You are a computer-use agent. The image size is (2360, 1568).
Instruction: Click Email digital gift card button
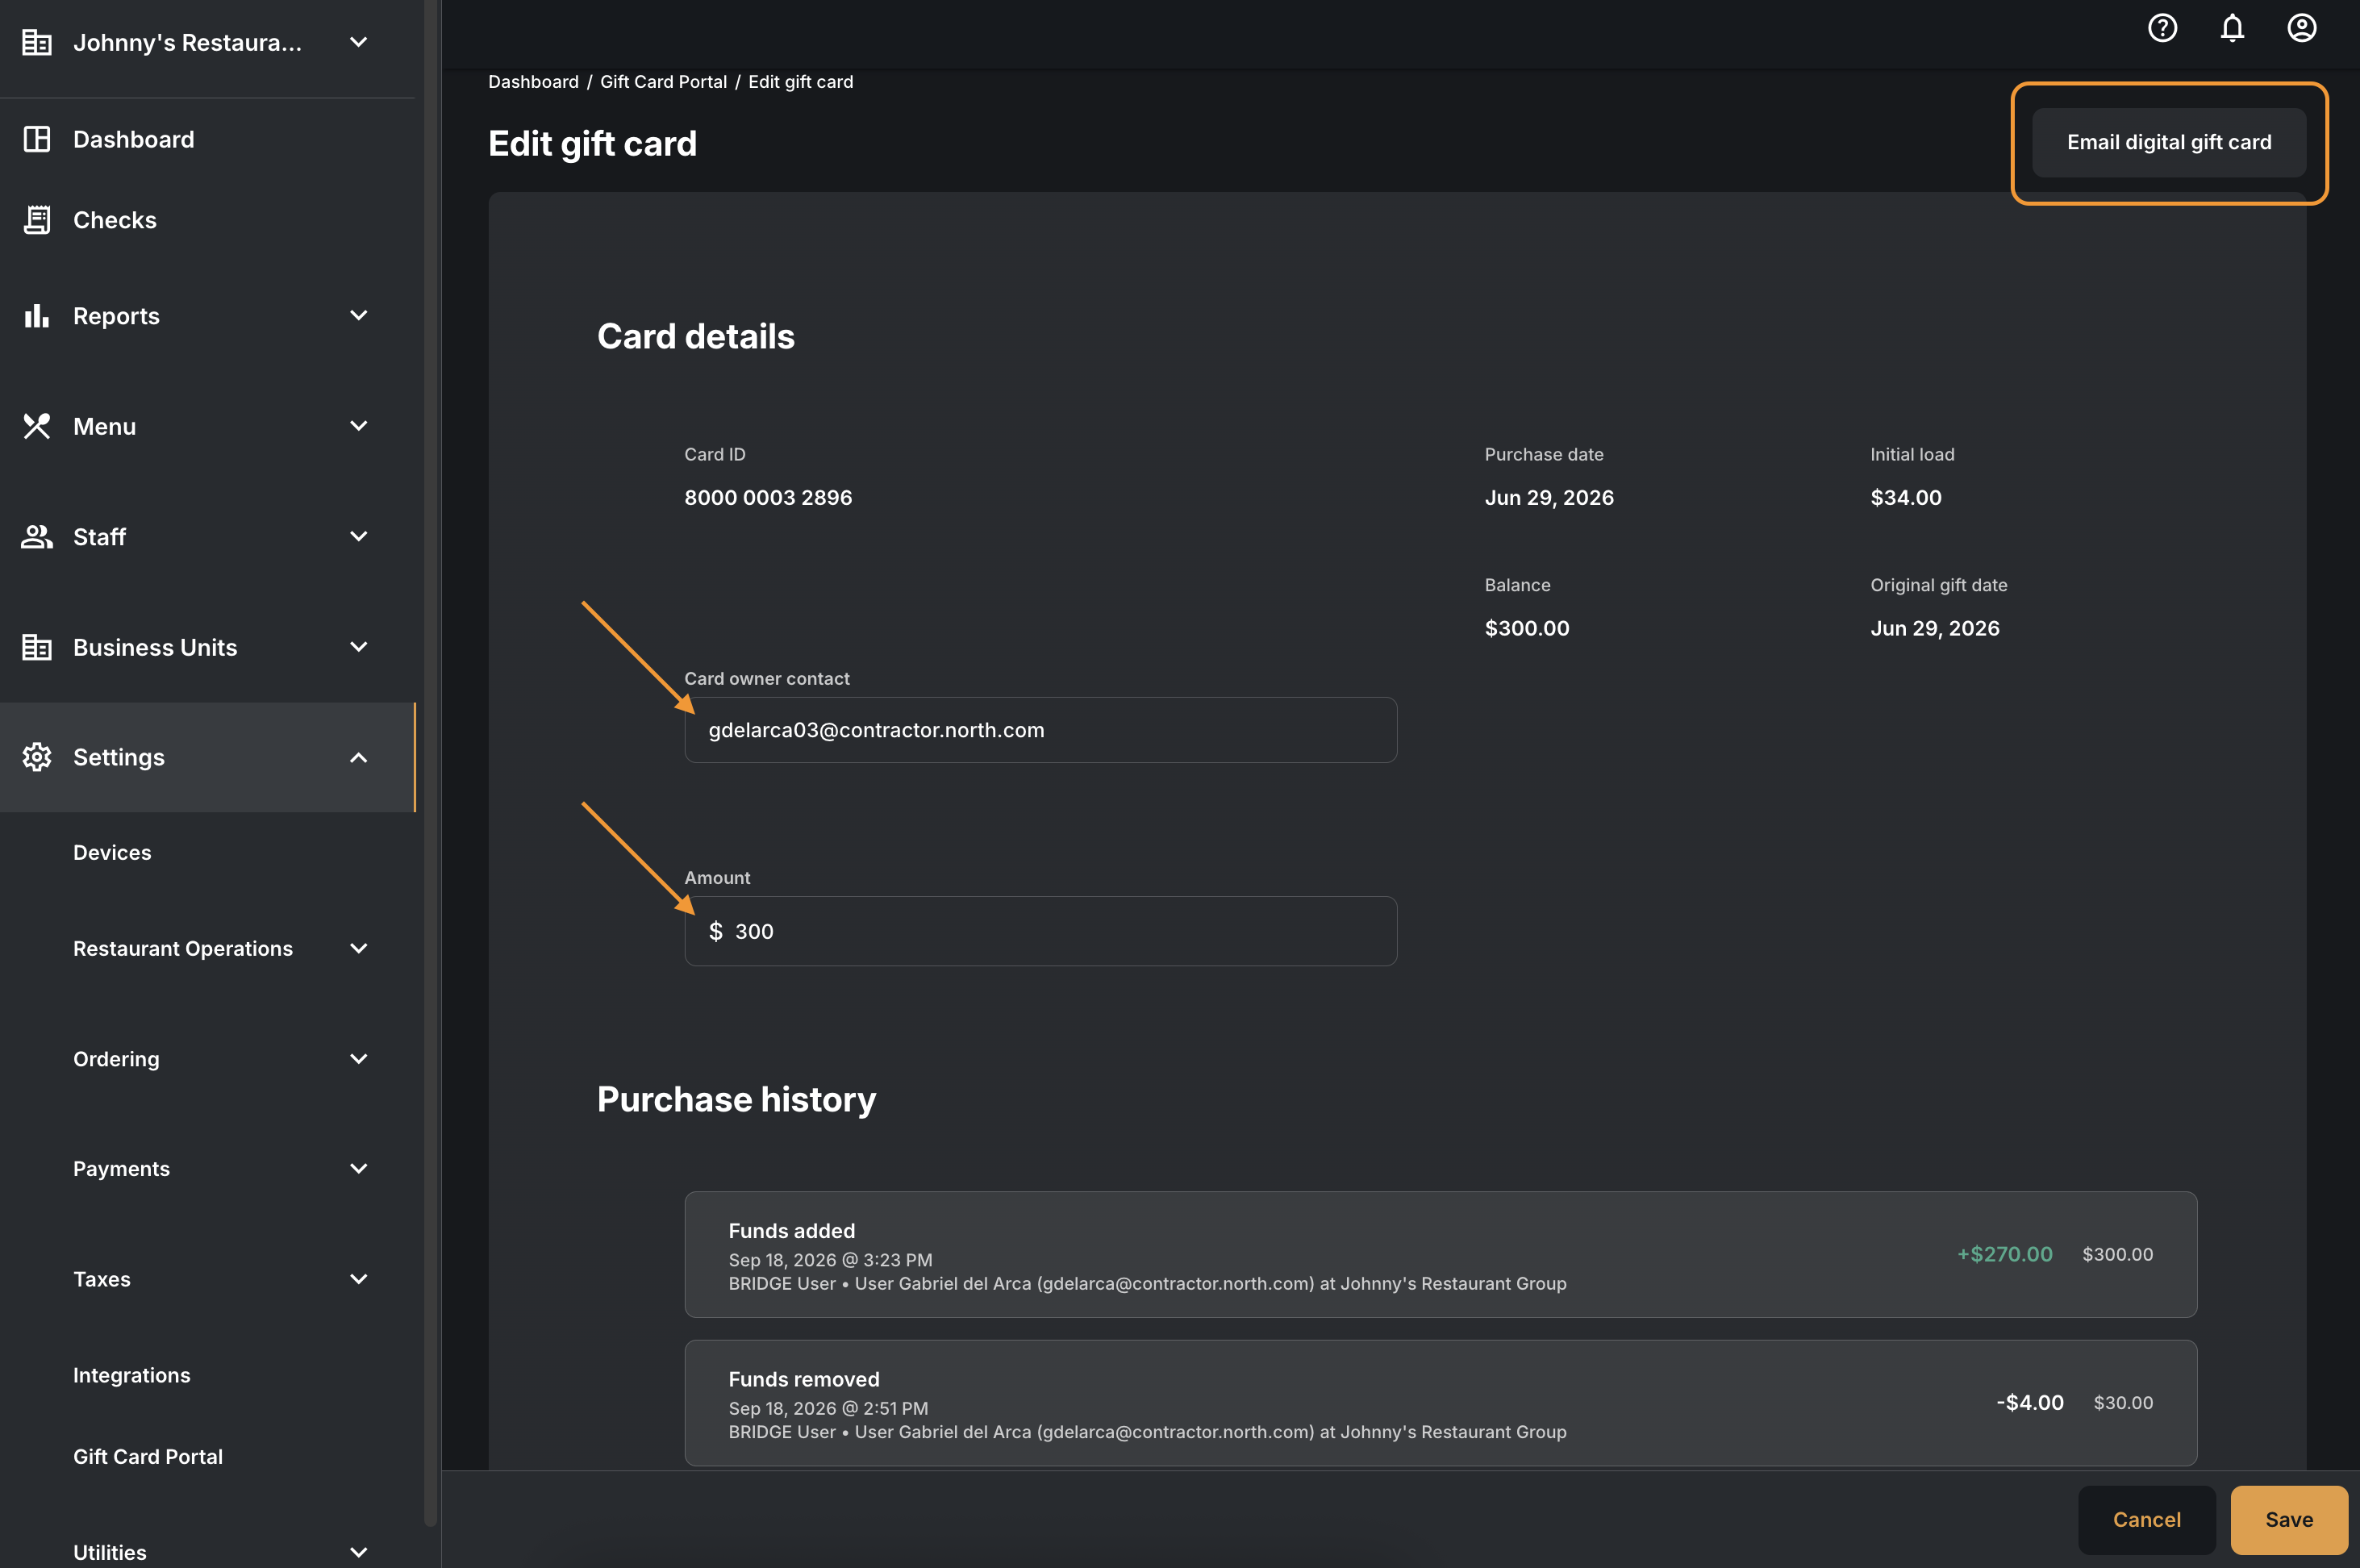[2169, 143]
